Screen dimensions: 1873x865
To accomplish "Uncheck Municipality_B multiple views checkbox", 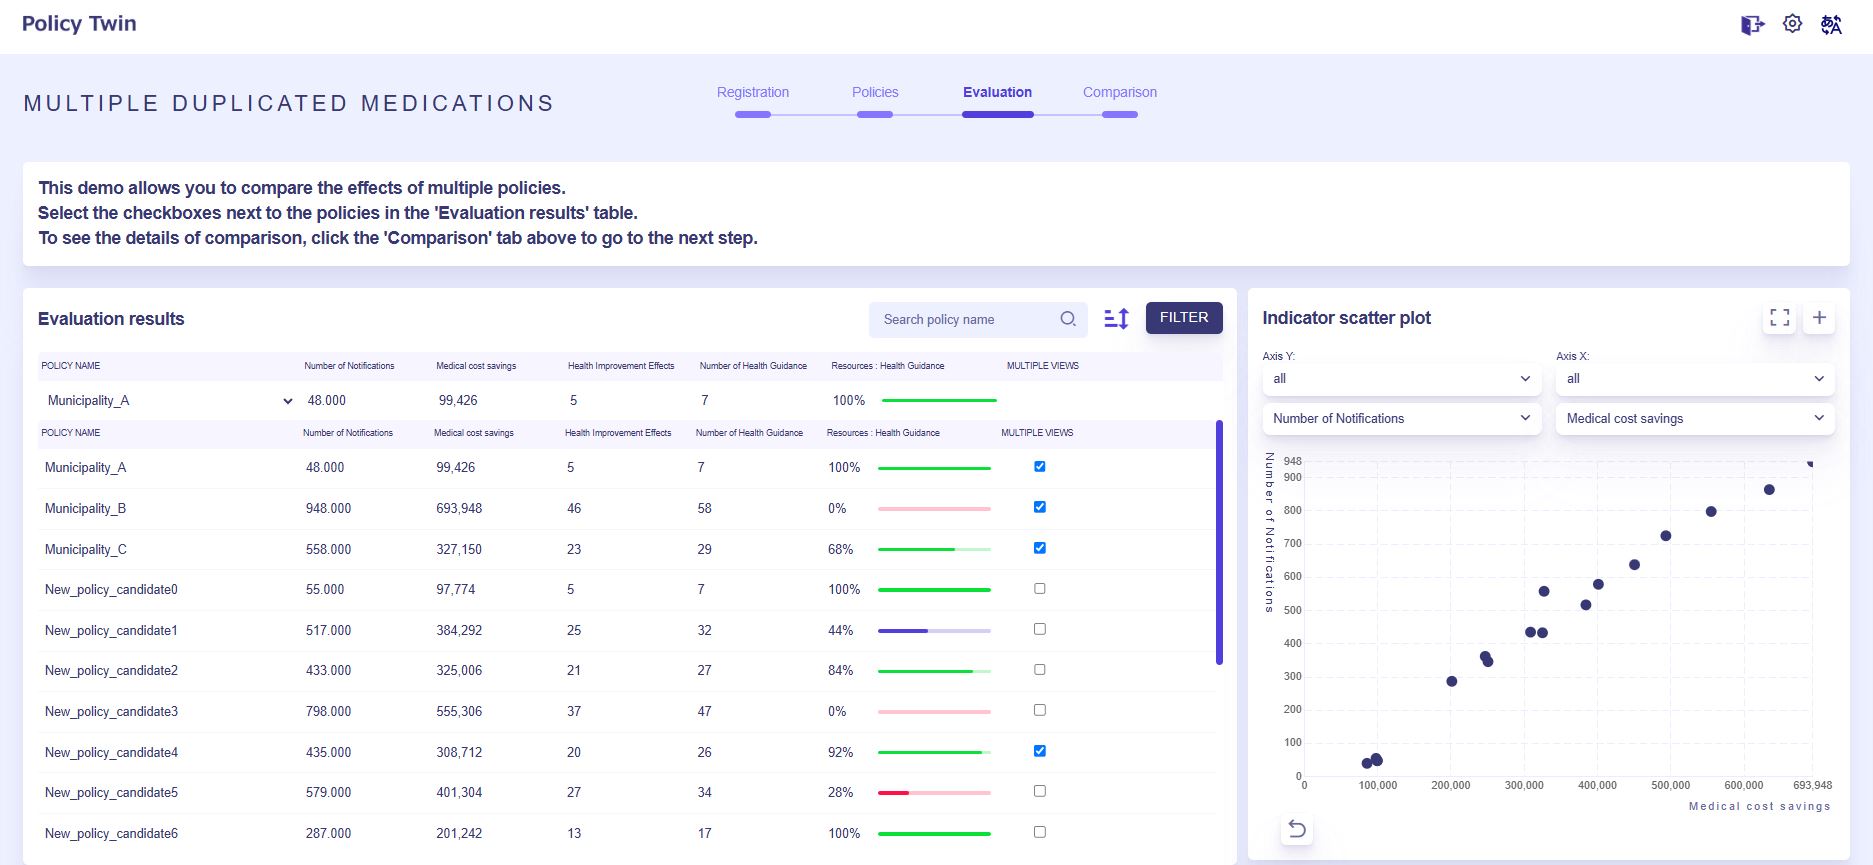I will click(1040, 507).
